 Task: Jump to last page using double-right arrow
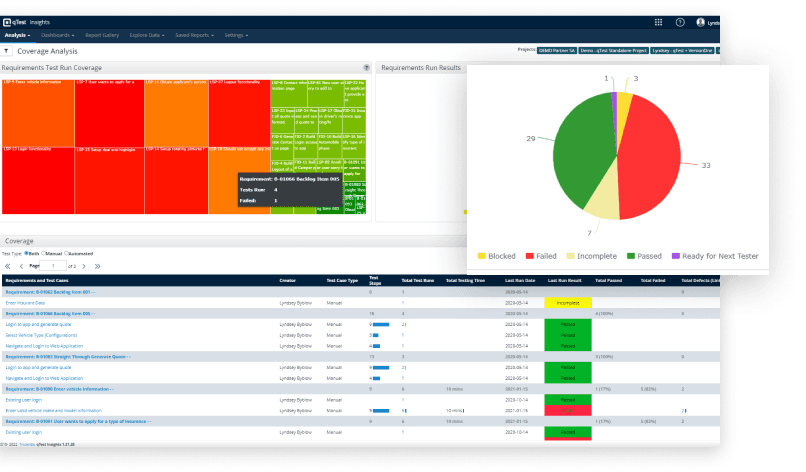tap(97, 267)
